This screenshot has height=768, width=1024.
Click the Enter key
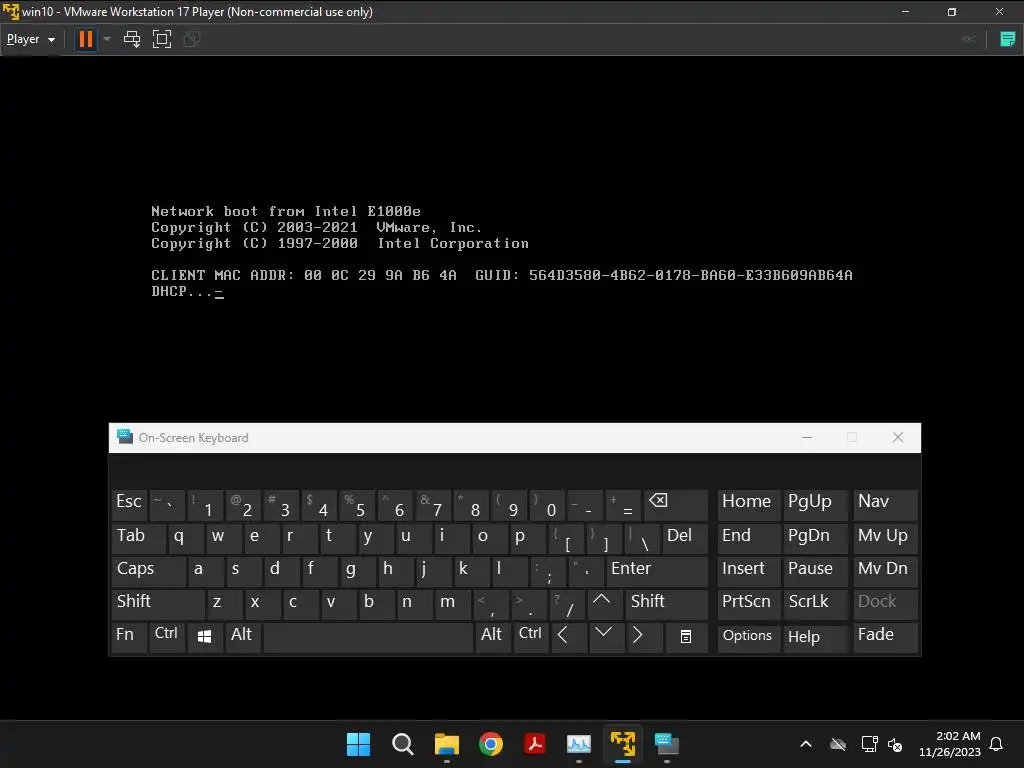point(657,571)
